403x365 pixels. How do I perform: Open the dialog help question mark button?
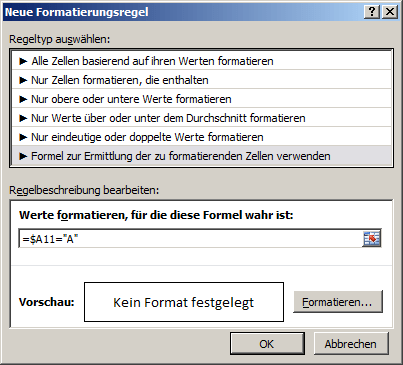point(372,12)
